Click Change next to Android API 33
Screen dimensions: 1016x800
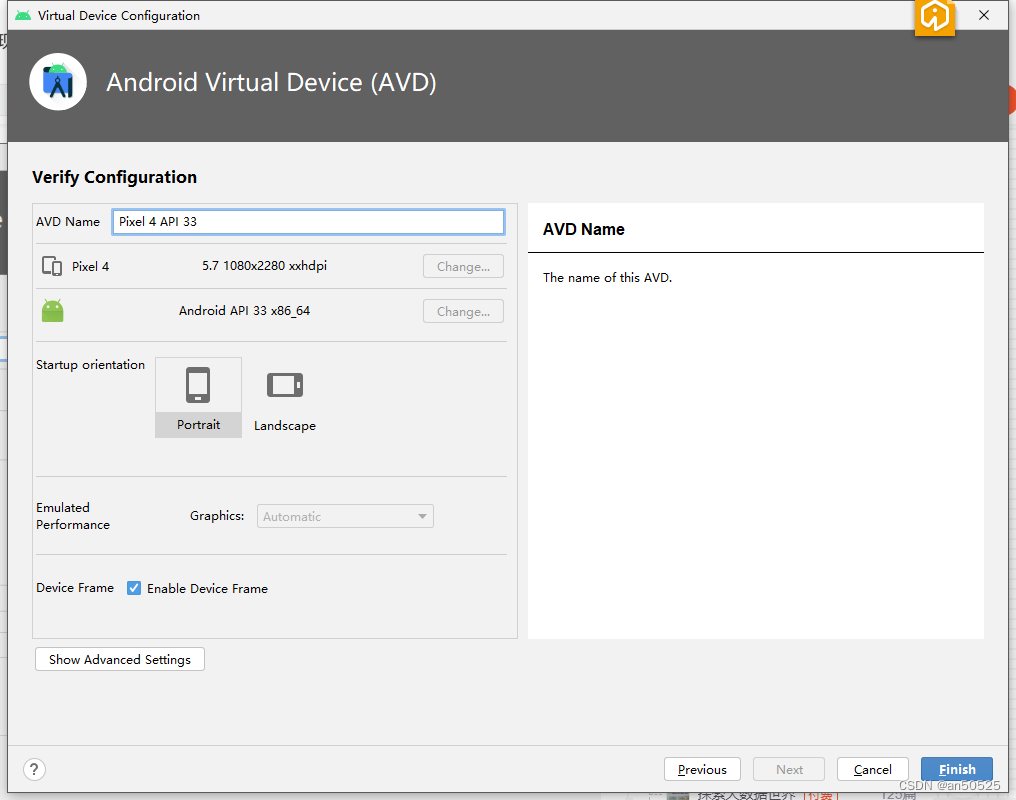[463, 311]
